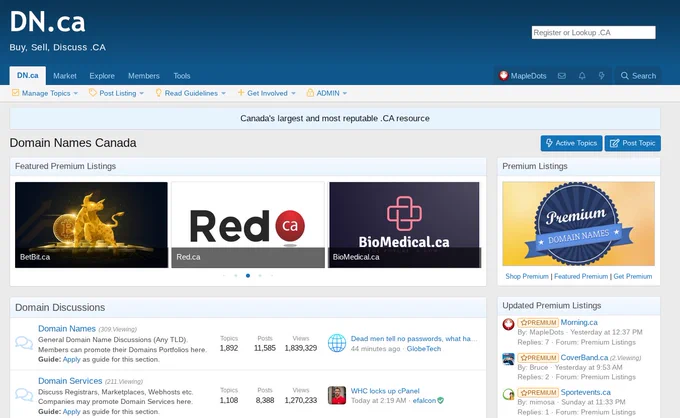This screenshot has width=680, height=418.
Task: Select the fourth carousel dot
Action: pyautogui.click(x=260, y=275)
